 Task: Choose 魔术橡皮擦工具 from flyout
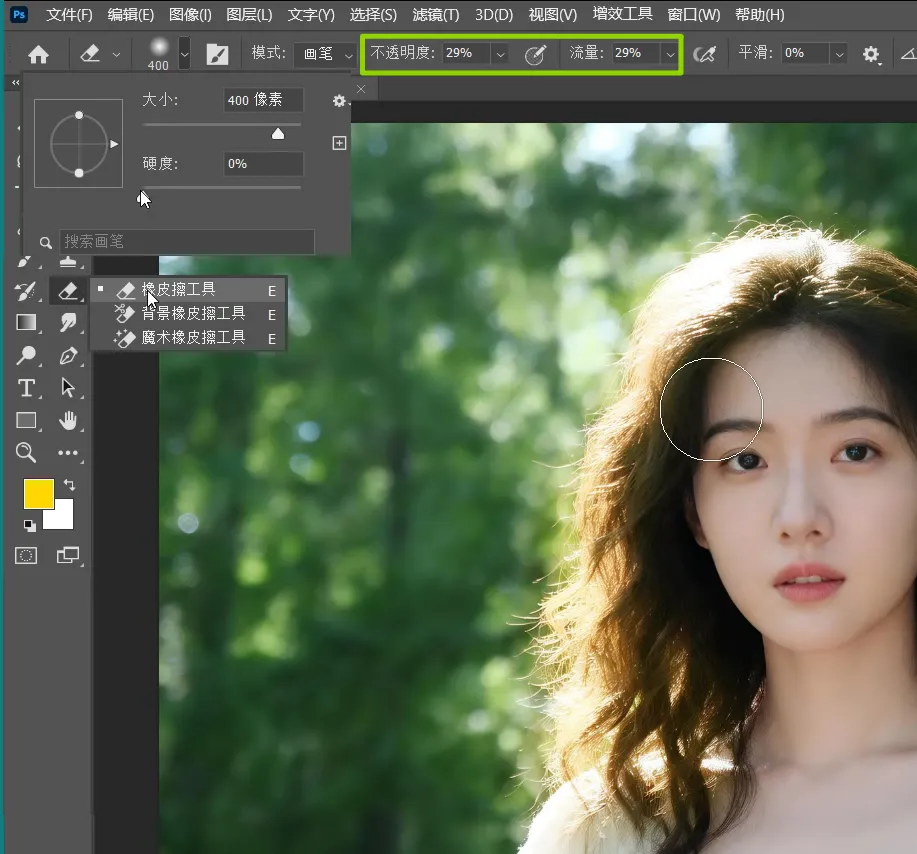click(x=193, y=338)
